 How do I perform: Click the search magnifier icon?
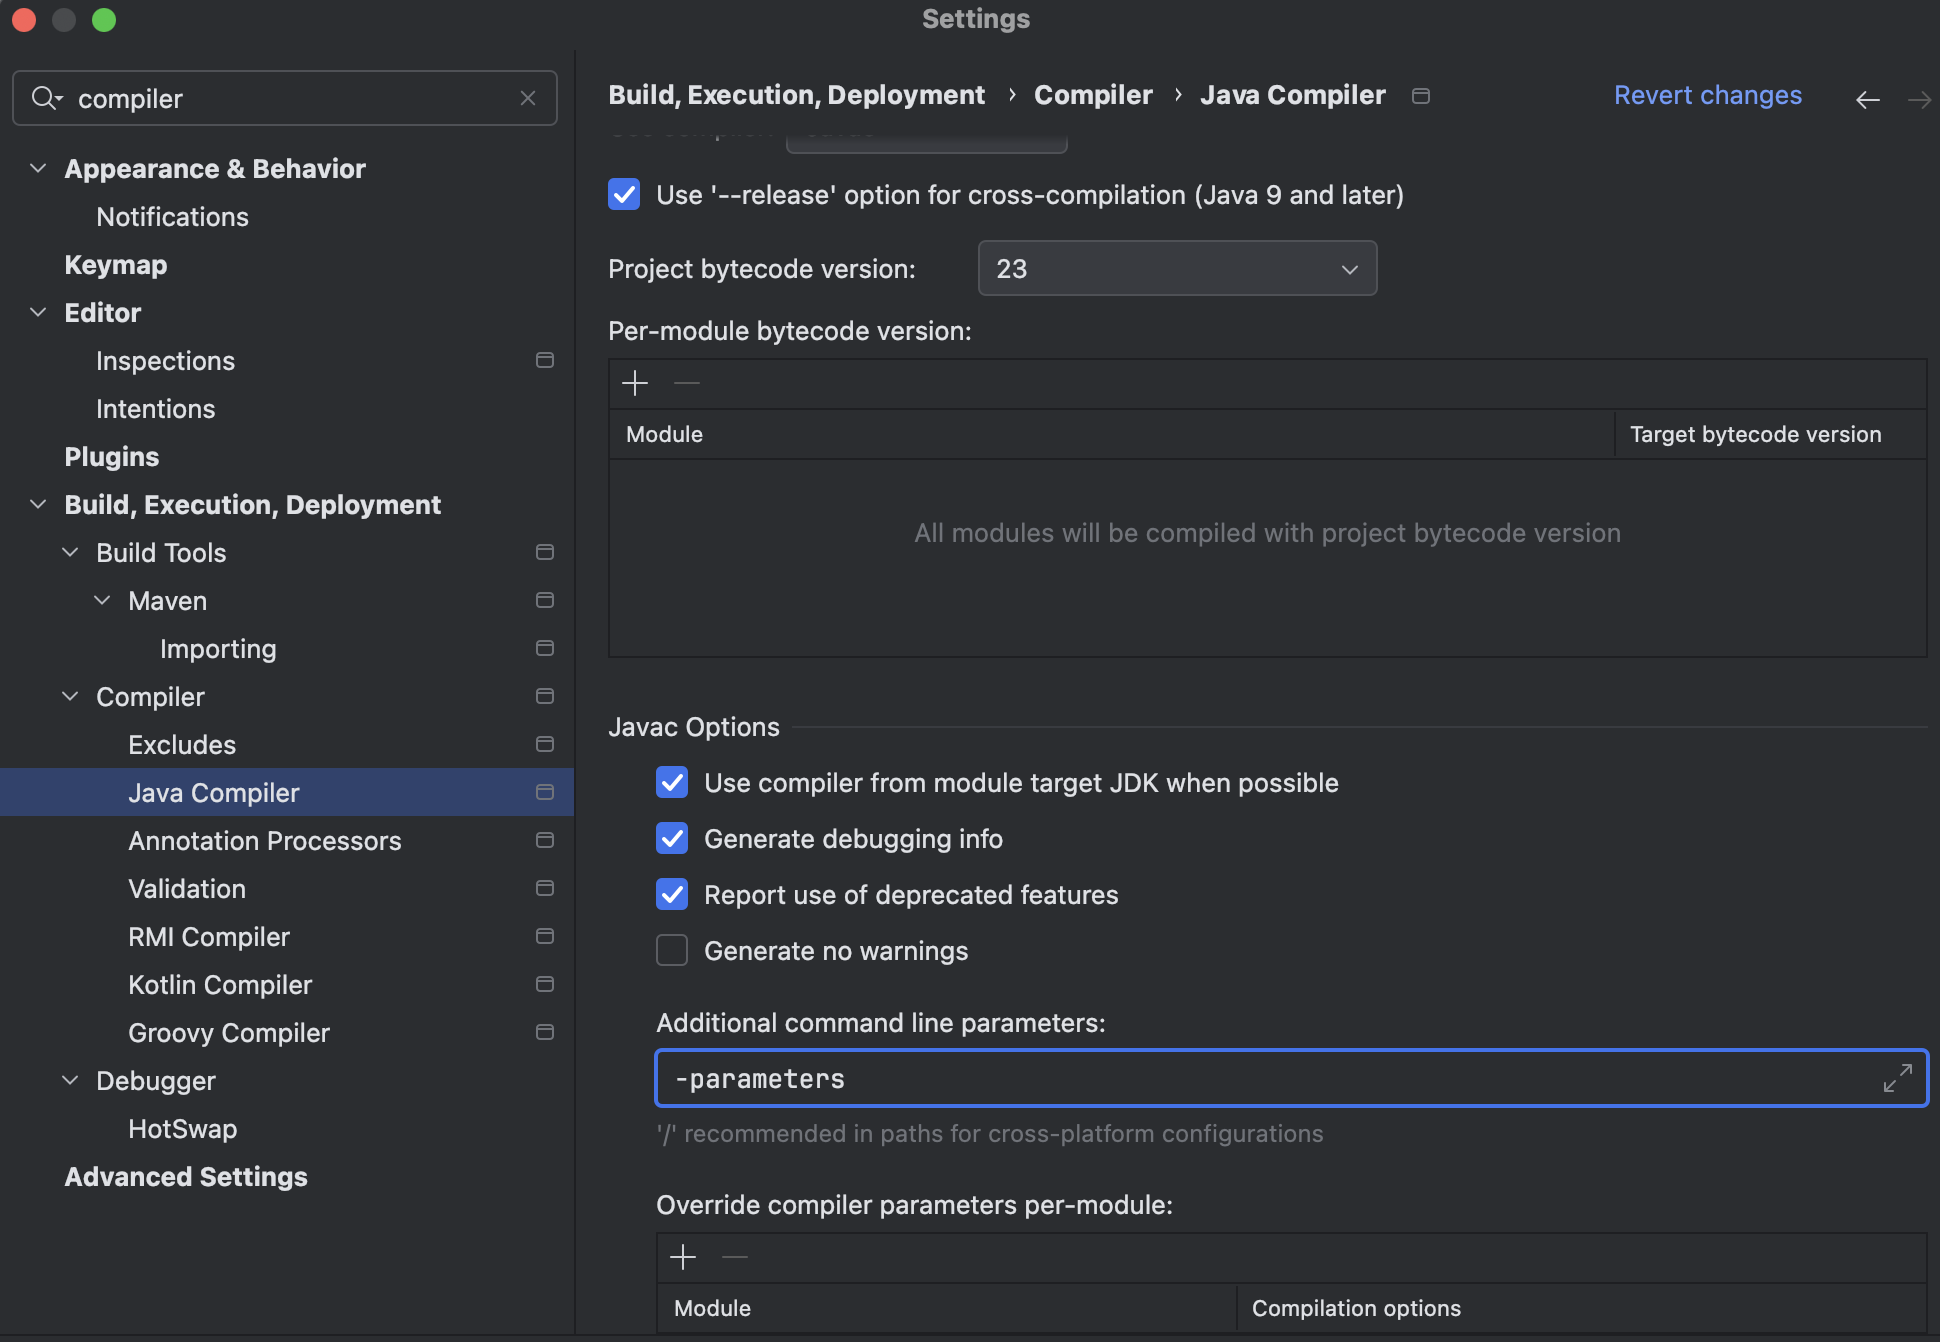point(45,98)
